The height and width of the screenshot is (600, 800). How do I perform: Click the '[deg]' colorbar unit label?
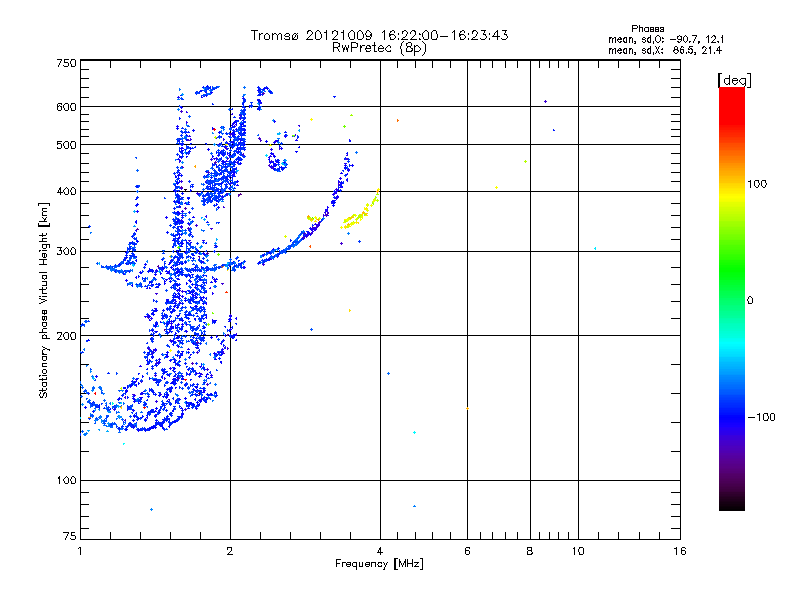coord(734,80)
